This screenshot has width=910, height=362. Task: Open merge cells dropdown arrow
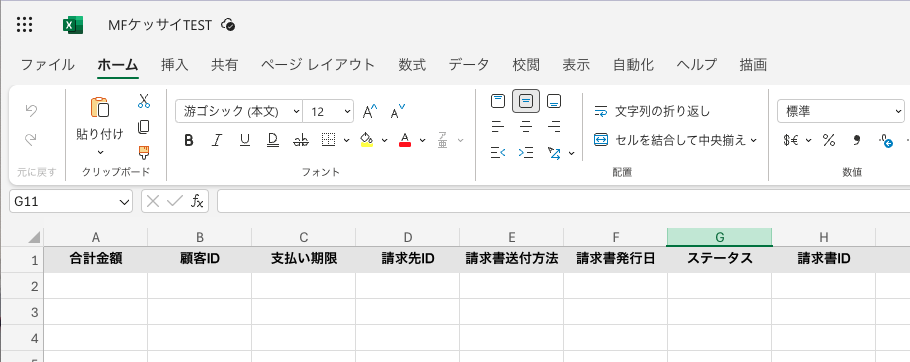(x=754, y=140)
